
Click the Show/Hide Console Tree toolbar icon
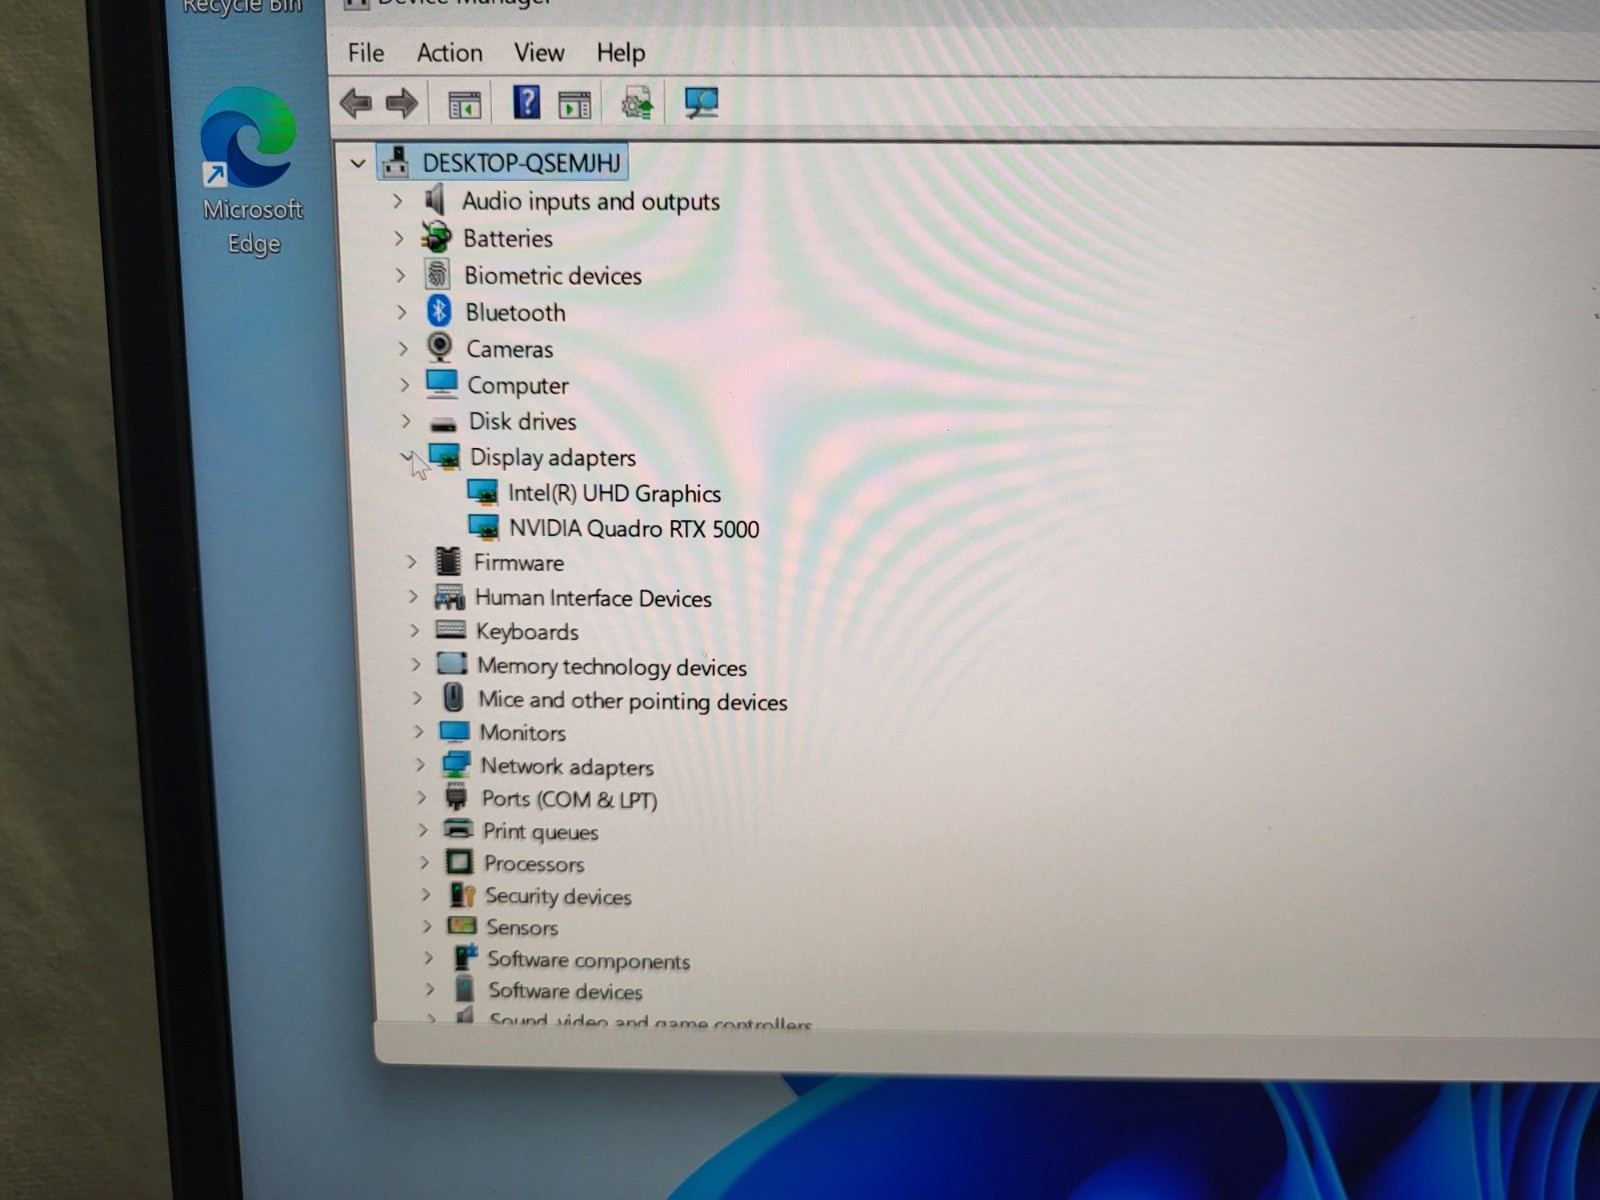pyautogui.click(x=464, y=104)
